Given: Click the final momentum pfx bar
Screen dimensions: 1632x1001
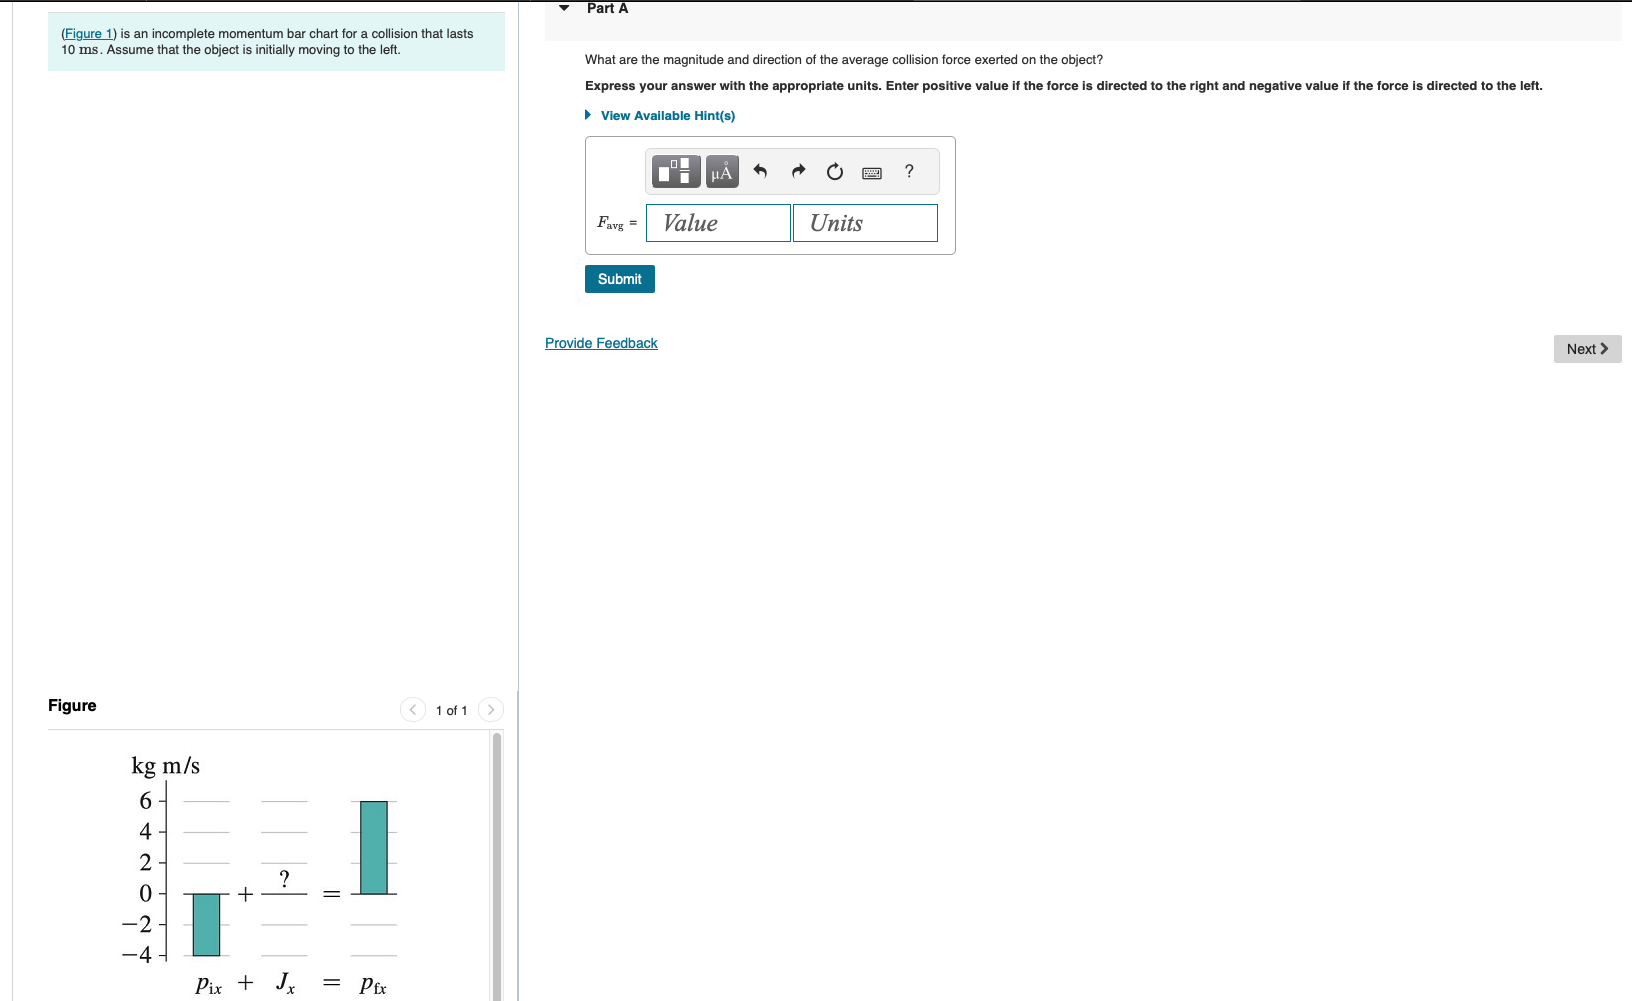Looking at the screenshot, I should [x=374, y=847].
